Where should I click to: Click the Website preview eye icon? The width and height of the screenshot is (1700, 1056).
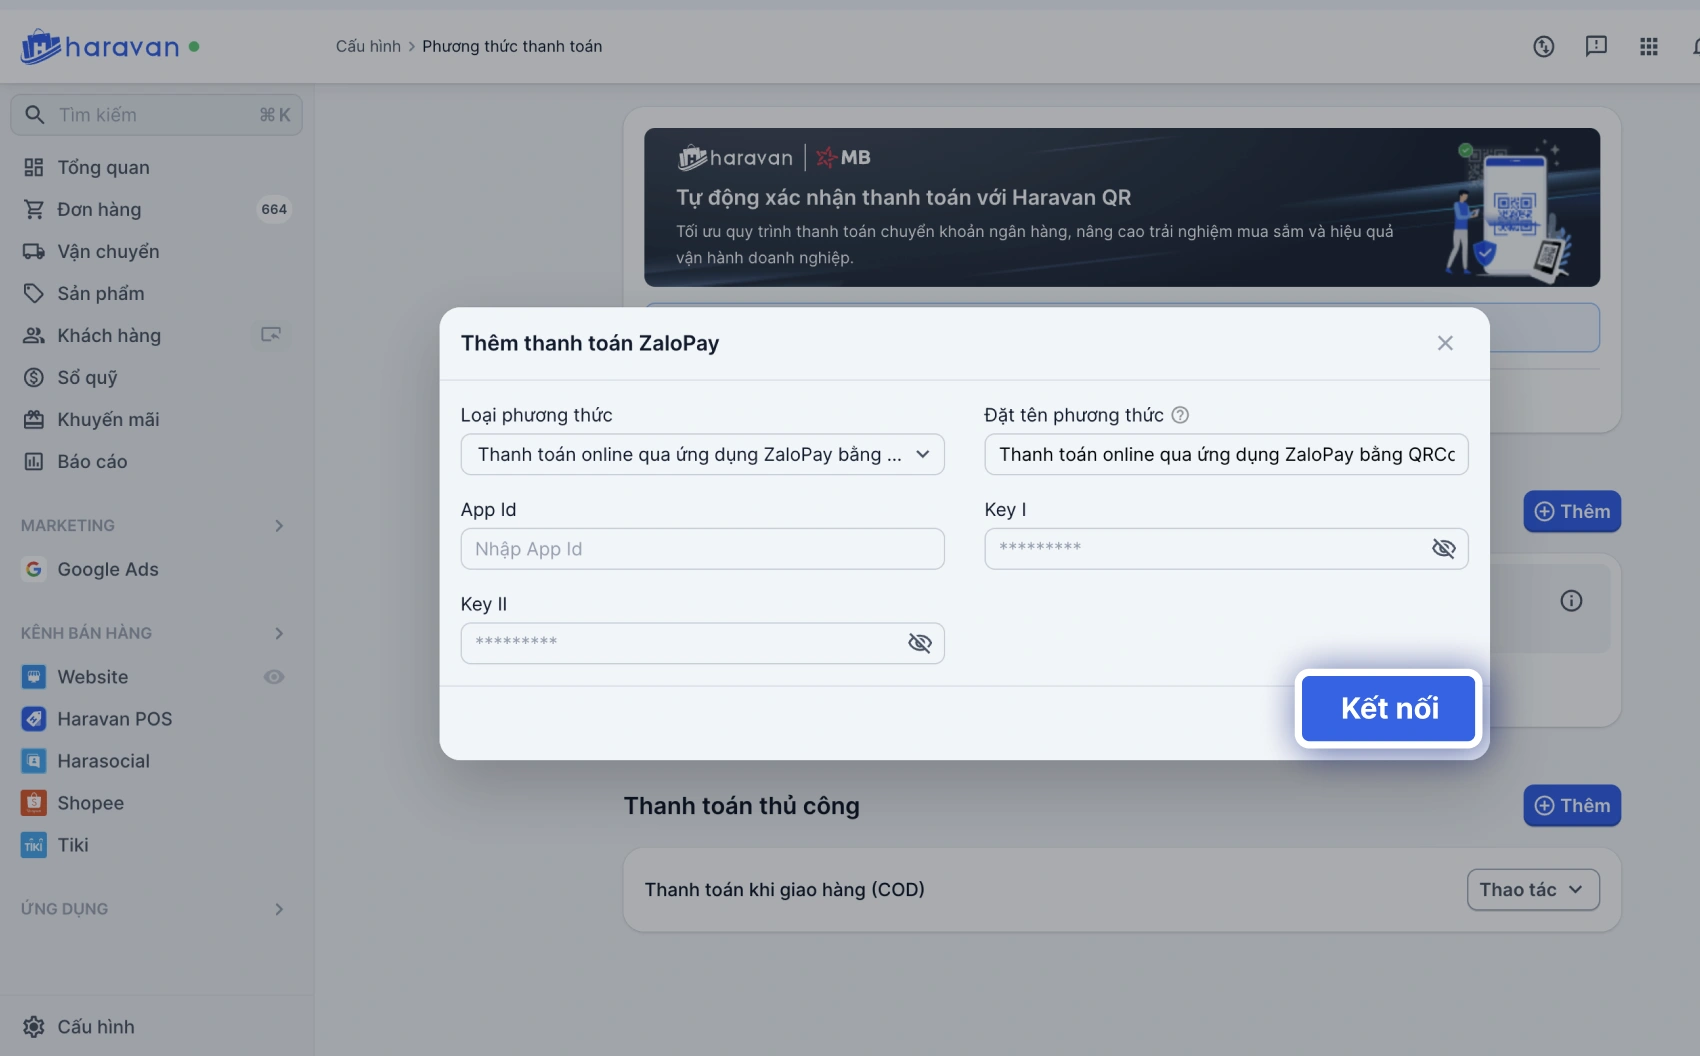tap(274, 677)
